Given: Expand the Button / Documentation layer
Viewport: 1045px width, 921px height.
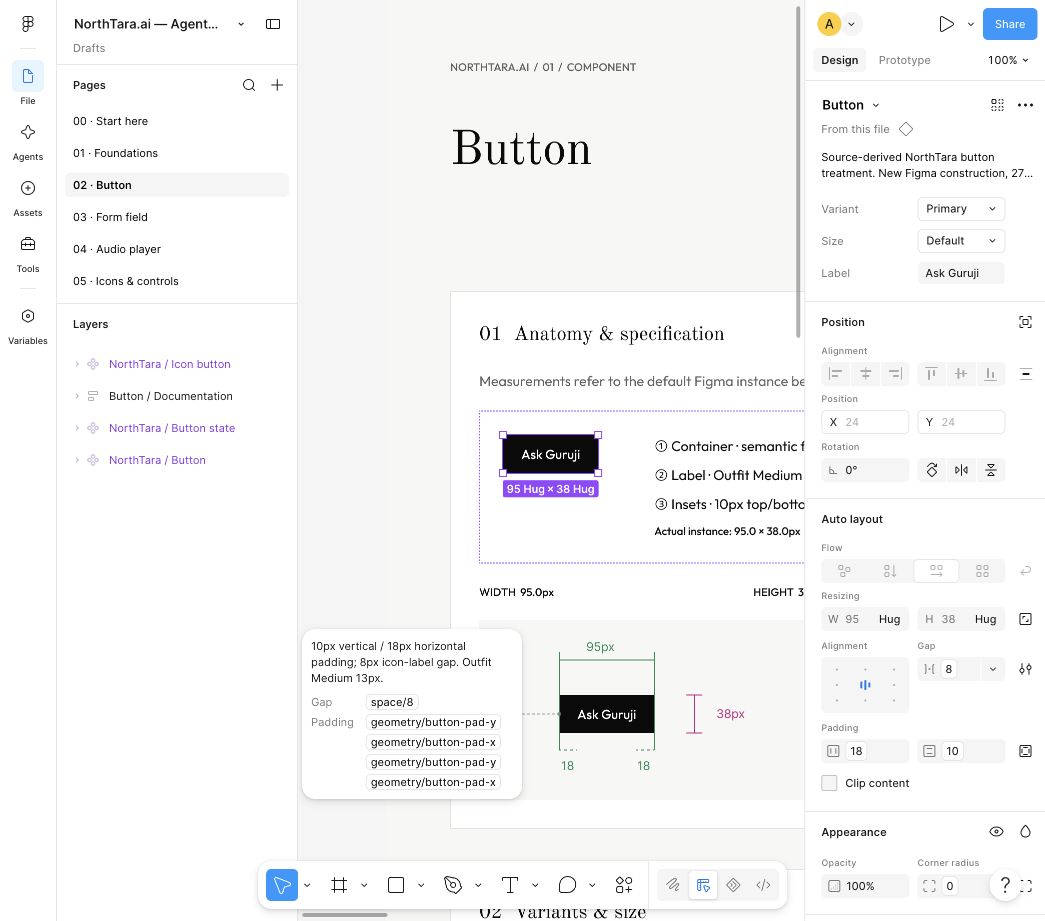Looking at the screenshot, I should [77, 396].
